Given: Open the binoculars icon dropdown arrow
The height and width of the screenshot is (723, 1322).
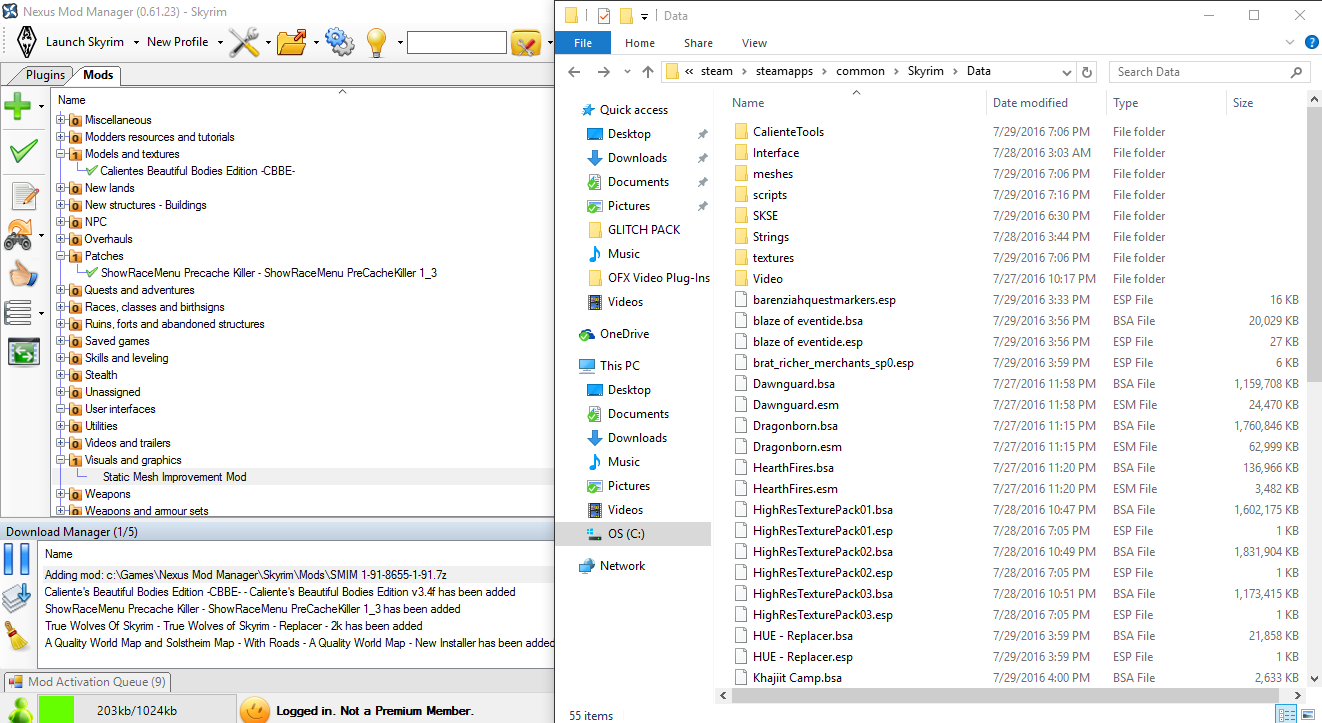Looking at the screenshot, I should (x=41, y=235).
